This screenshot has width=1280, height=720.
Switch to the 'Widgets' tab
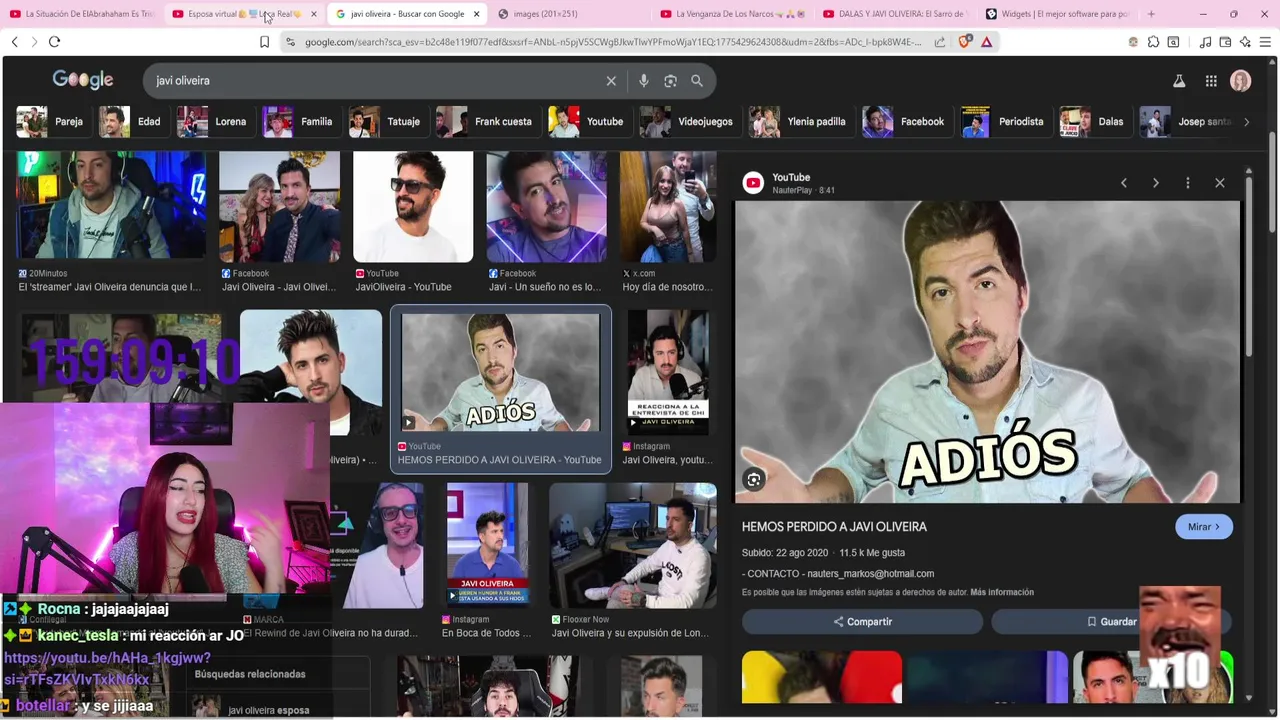click(x=1057, y=14)
